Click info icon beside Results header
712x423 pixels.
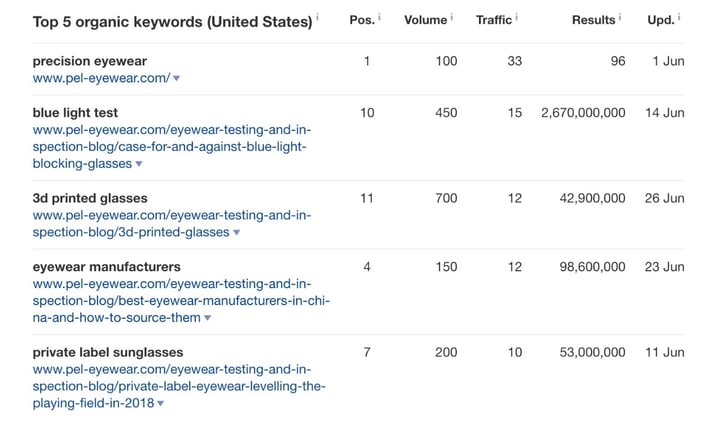620,17
